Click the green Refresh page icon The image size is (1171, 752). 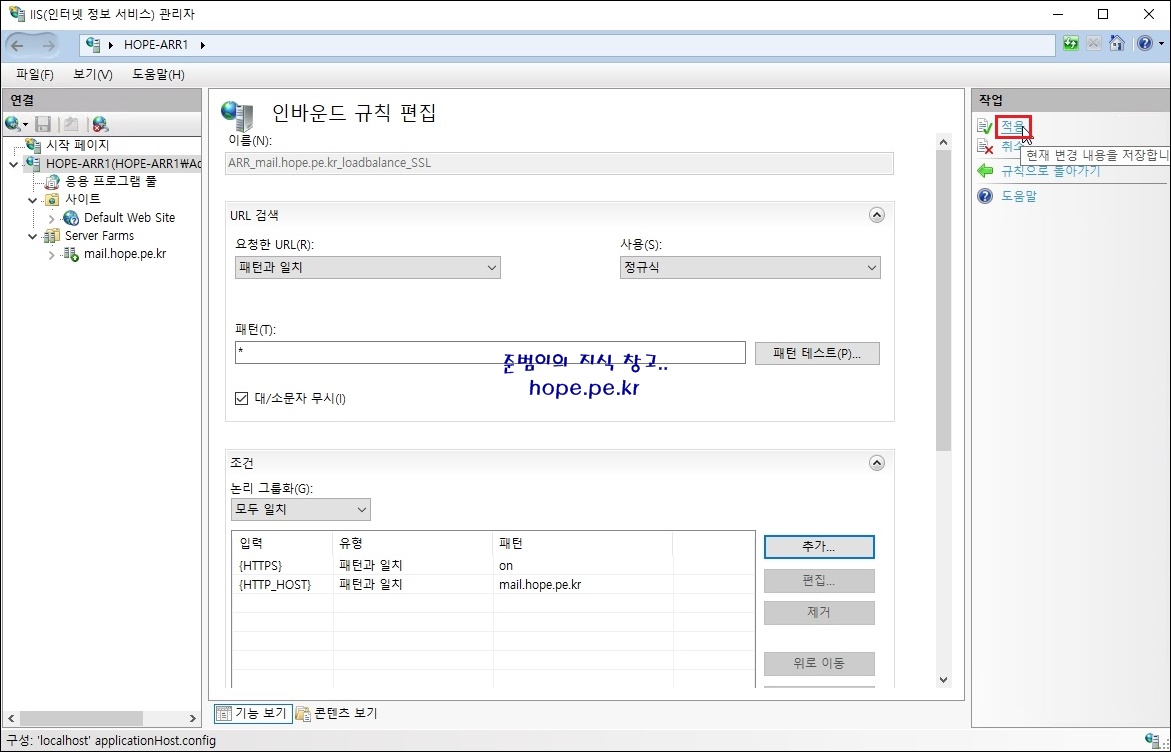(1071, 43)
